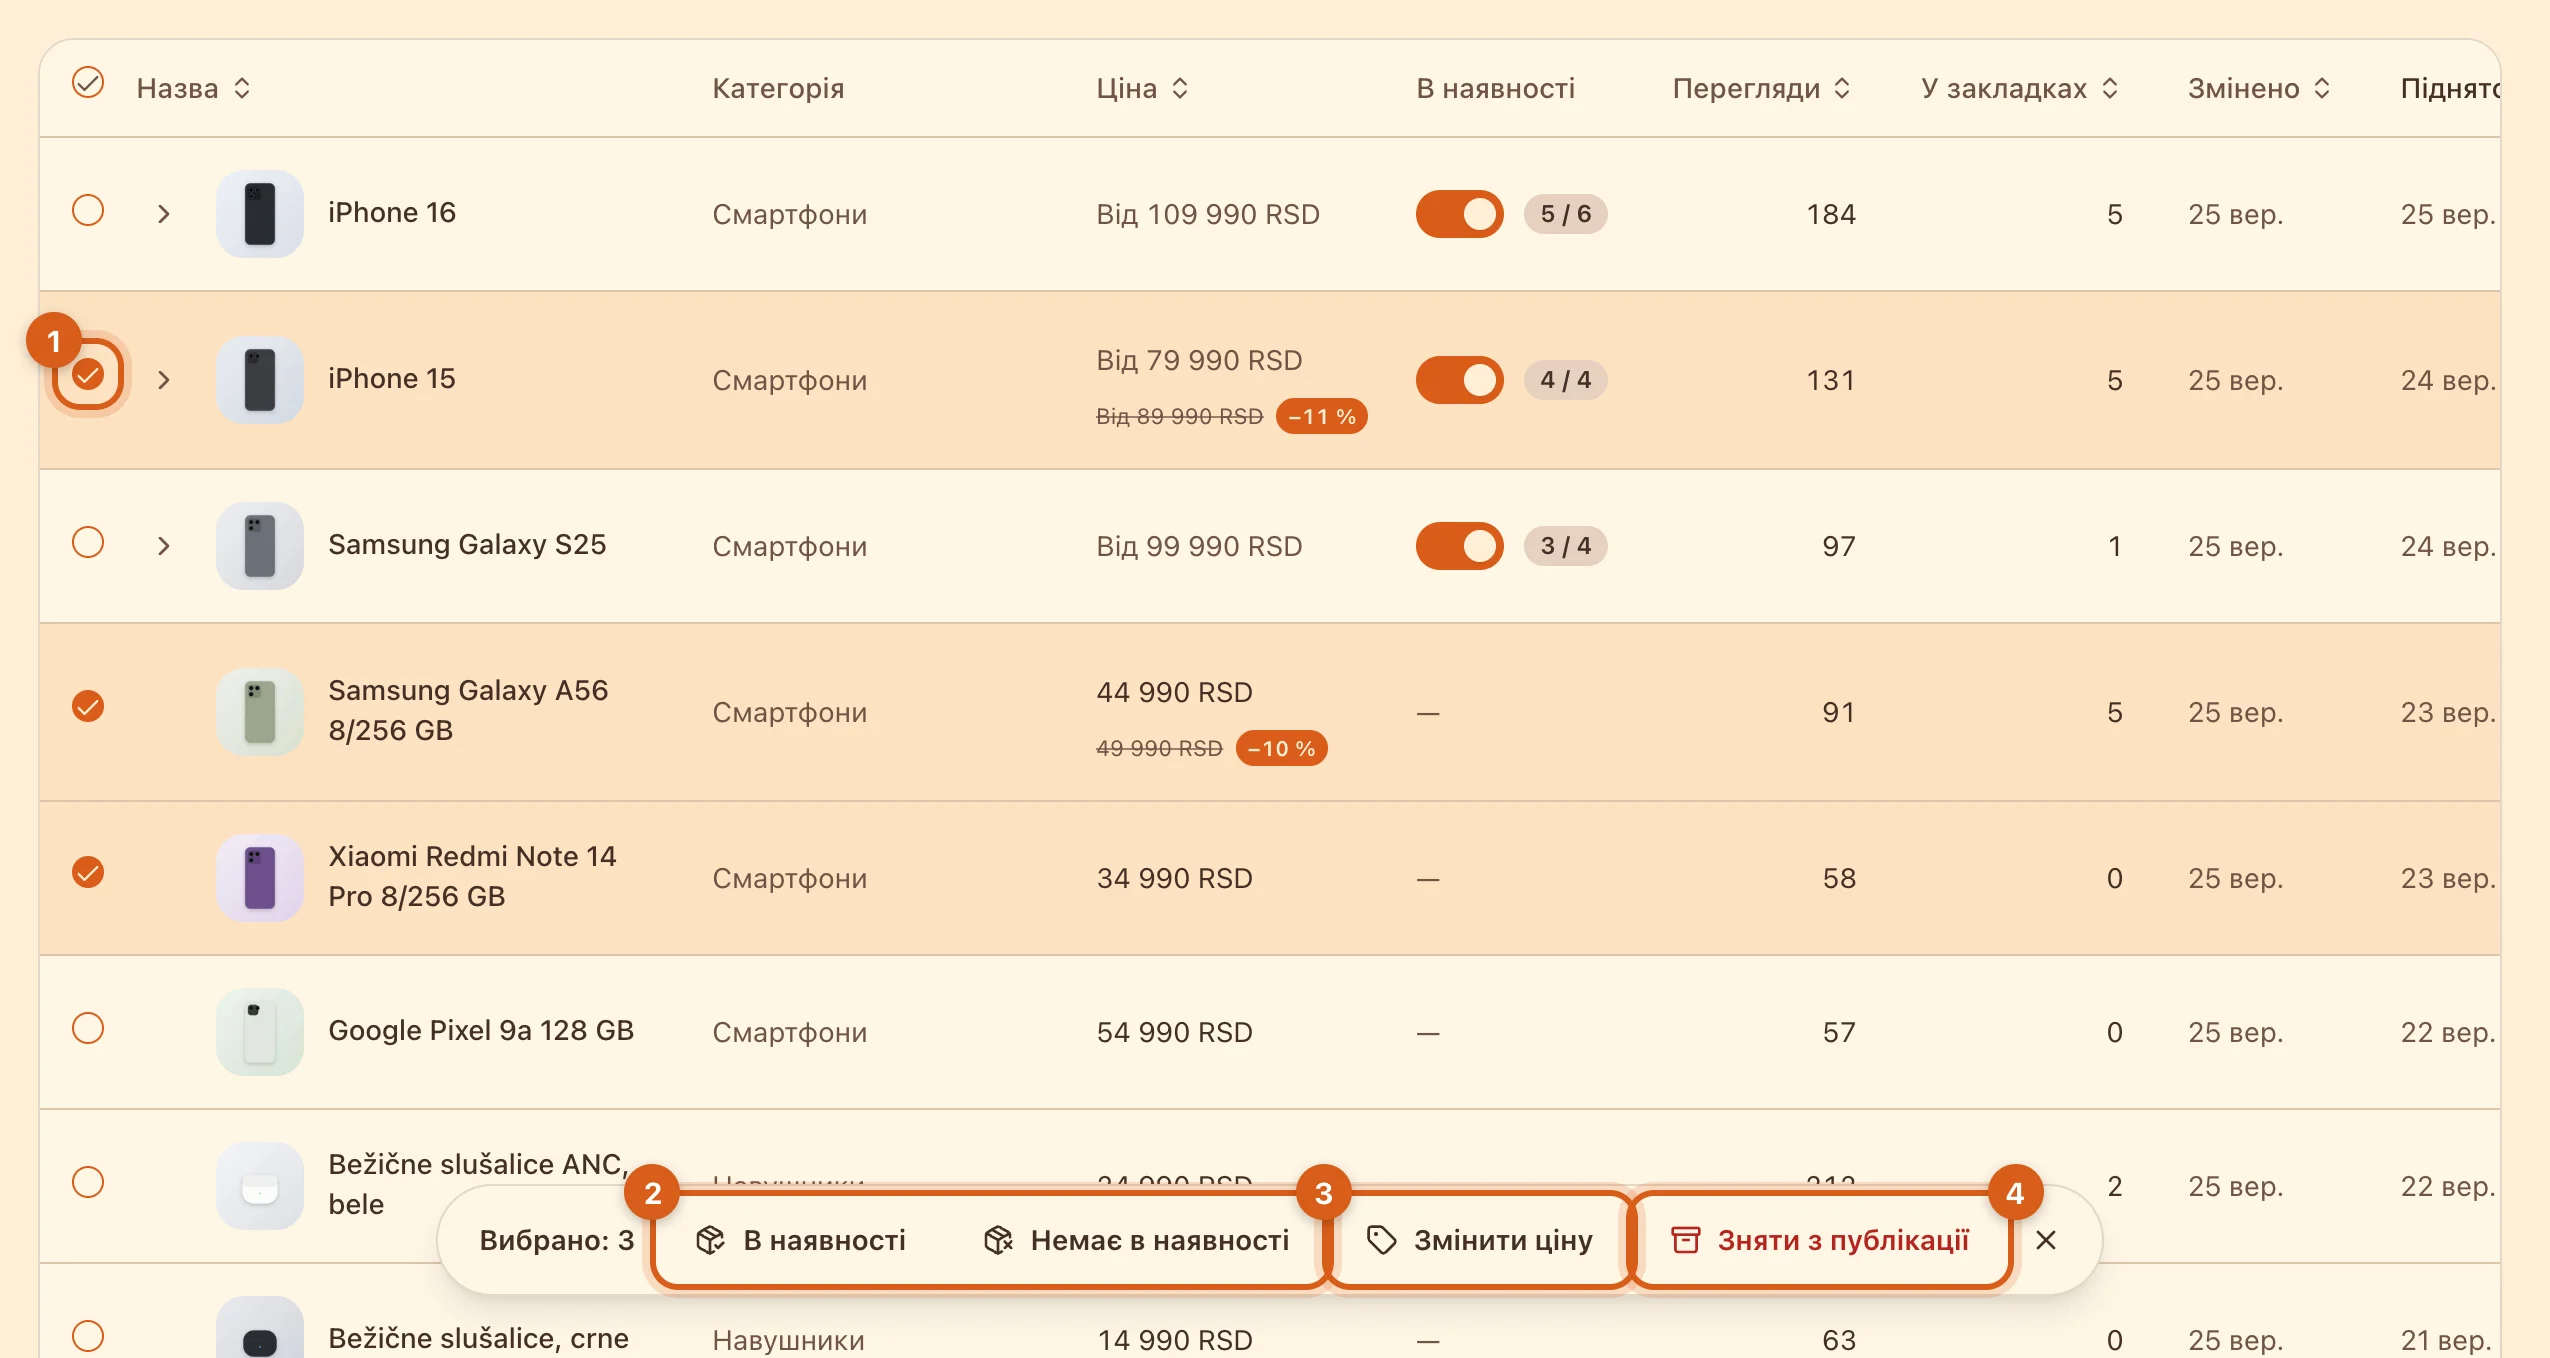Image resolution: width=2550 pixels, height=1358 pixels.
Task: Uncheck the Samsung Galaxy A56 row checkbox
Action: pyautogui.click(x=88, y=707)
